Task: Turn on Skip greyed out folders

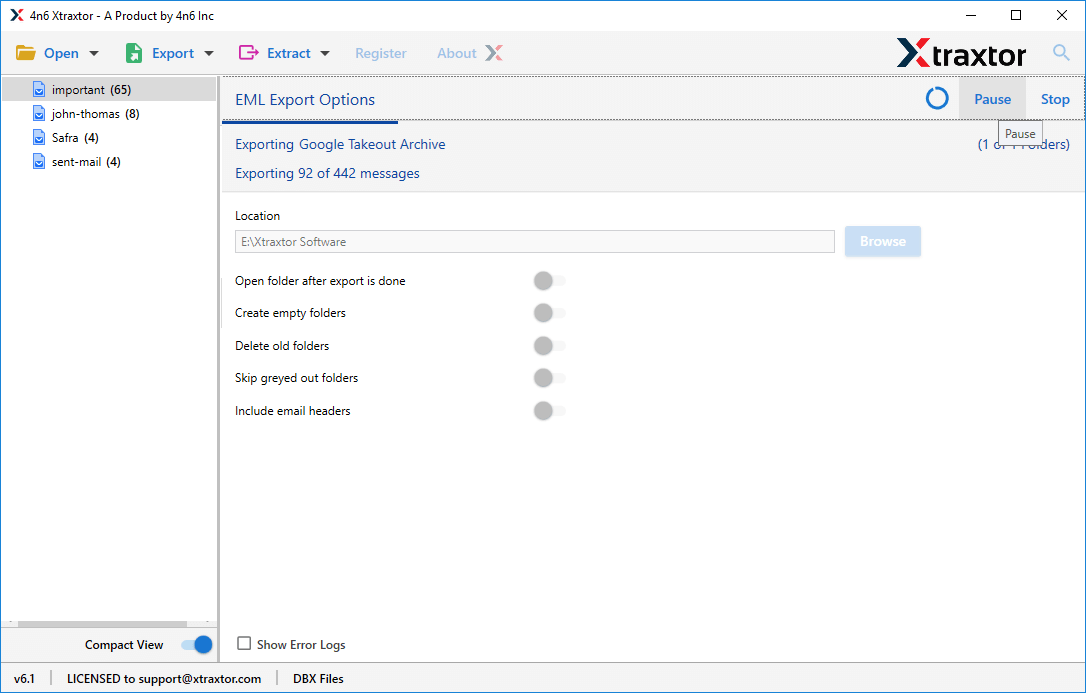Action: pos(550,378)
